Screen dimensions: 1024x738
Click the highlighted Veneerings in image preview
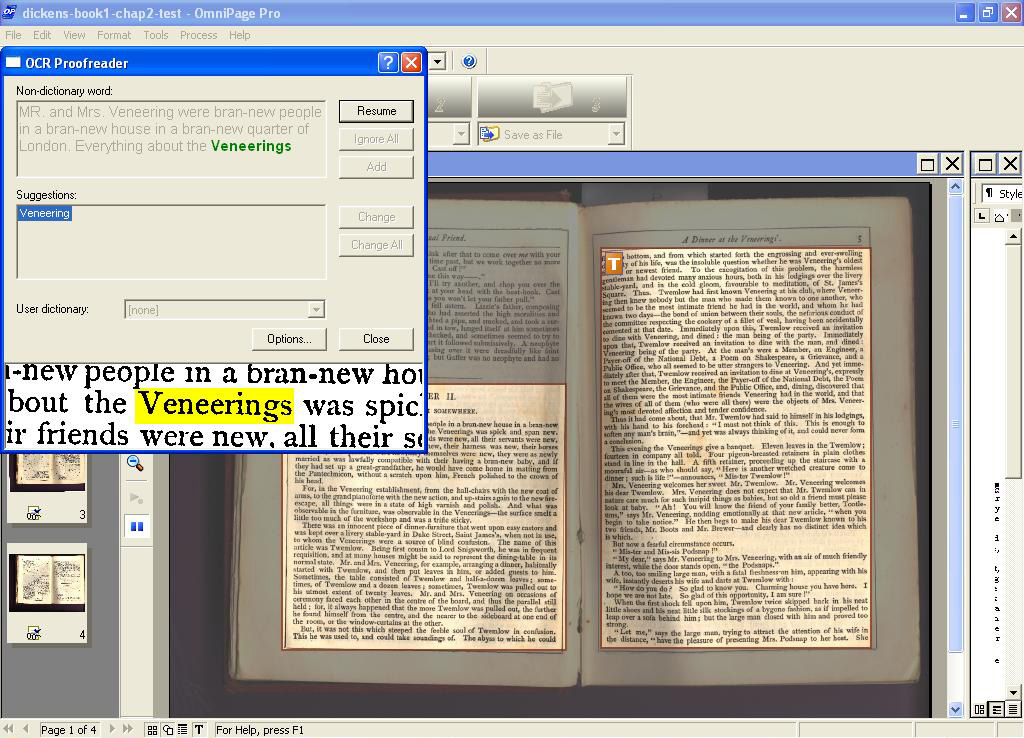(214, 405)
